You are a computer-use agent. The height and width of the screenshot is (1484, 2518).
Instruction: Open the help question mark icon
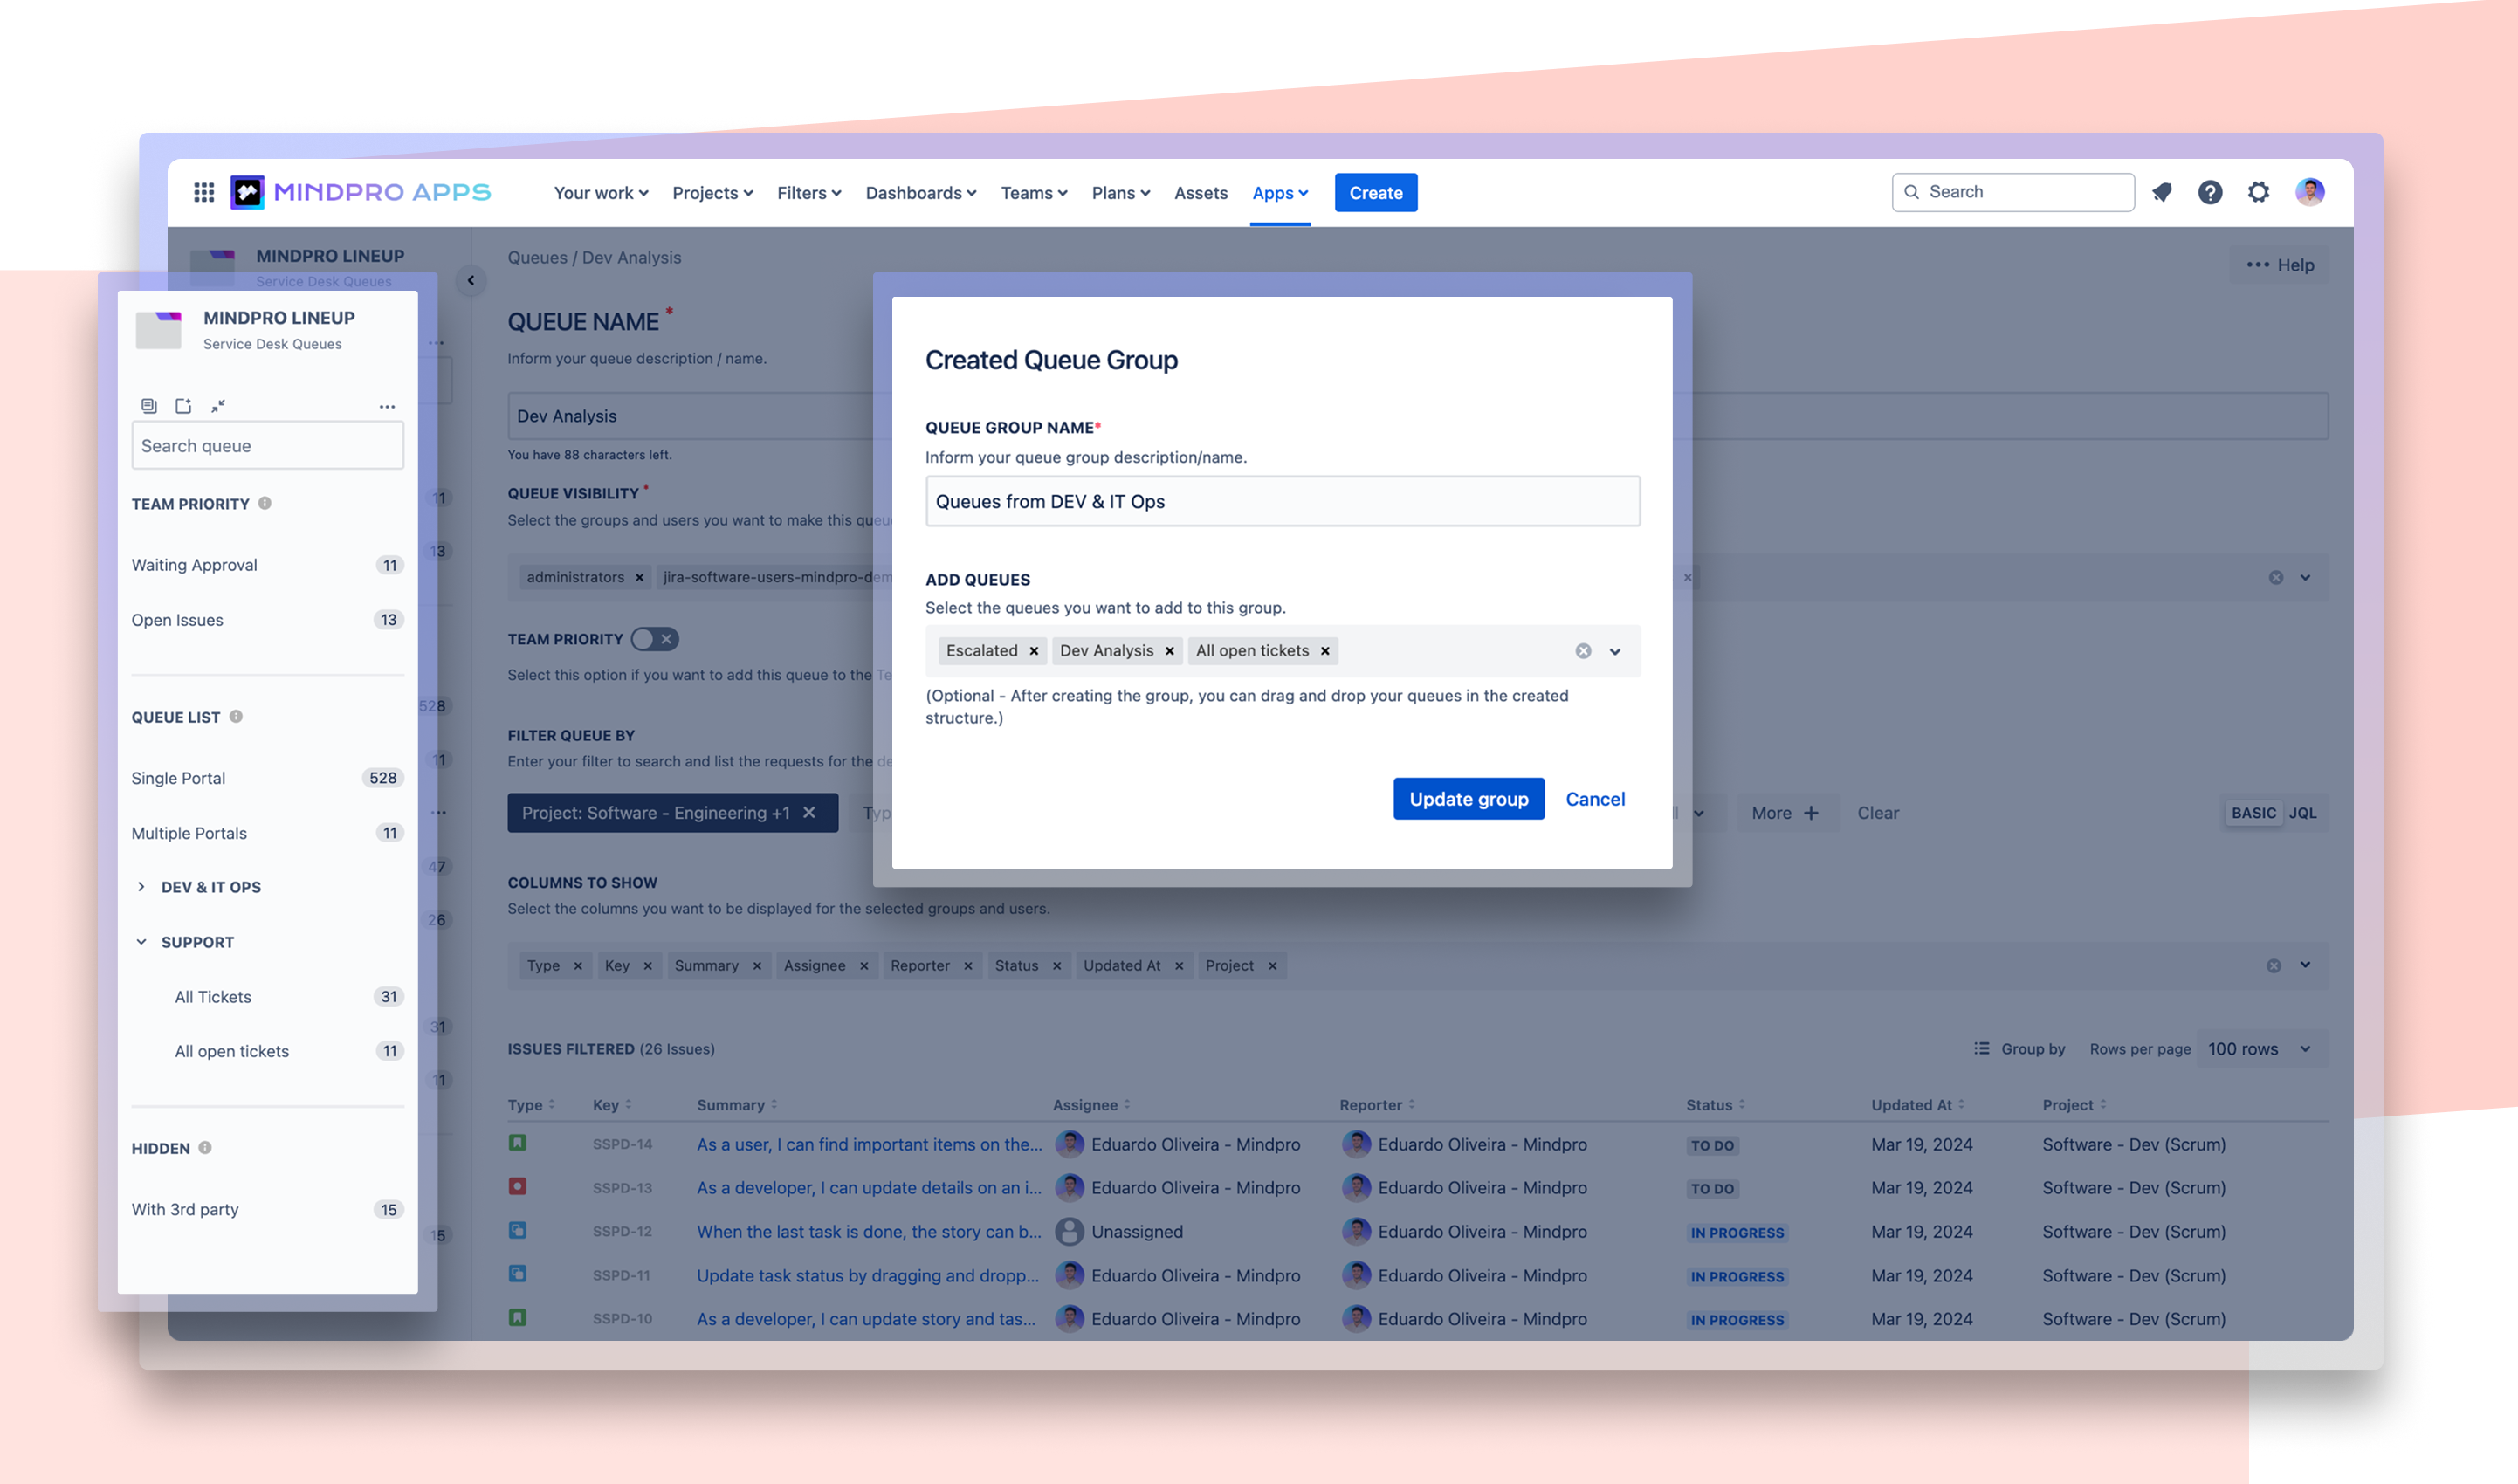pyautogui.click(x=2209, y=192)
